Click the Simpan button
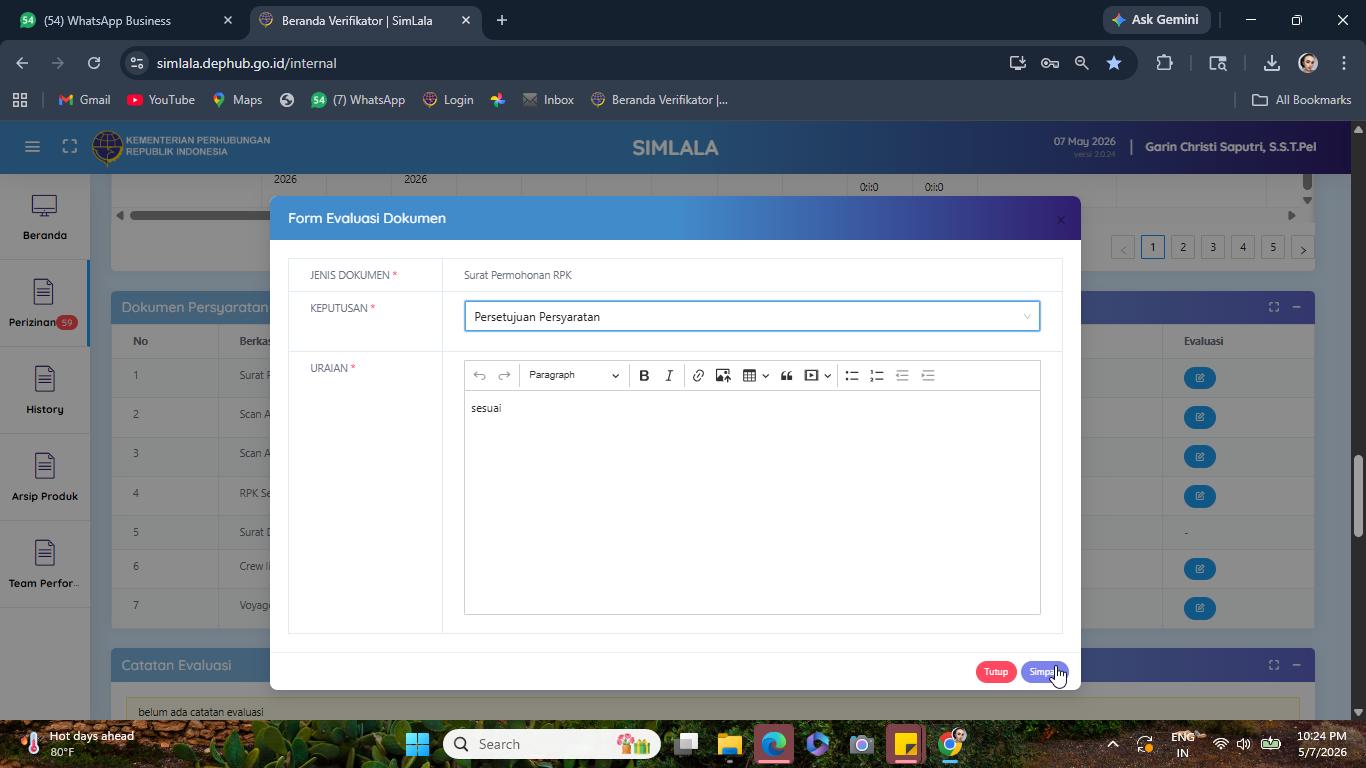1366x768 pixels. (x=1044, y=672)
